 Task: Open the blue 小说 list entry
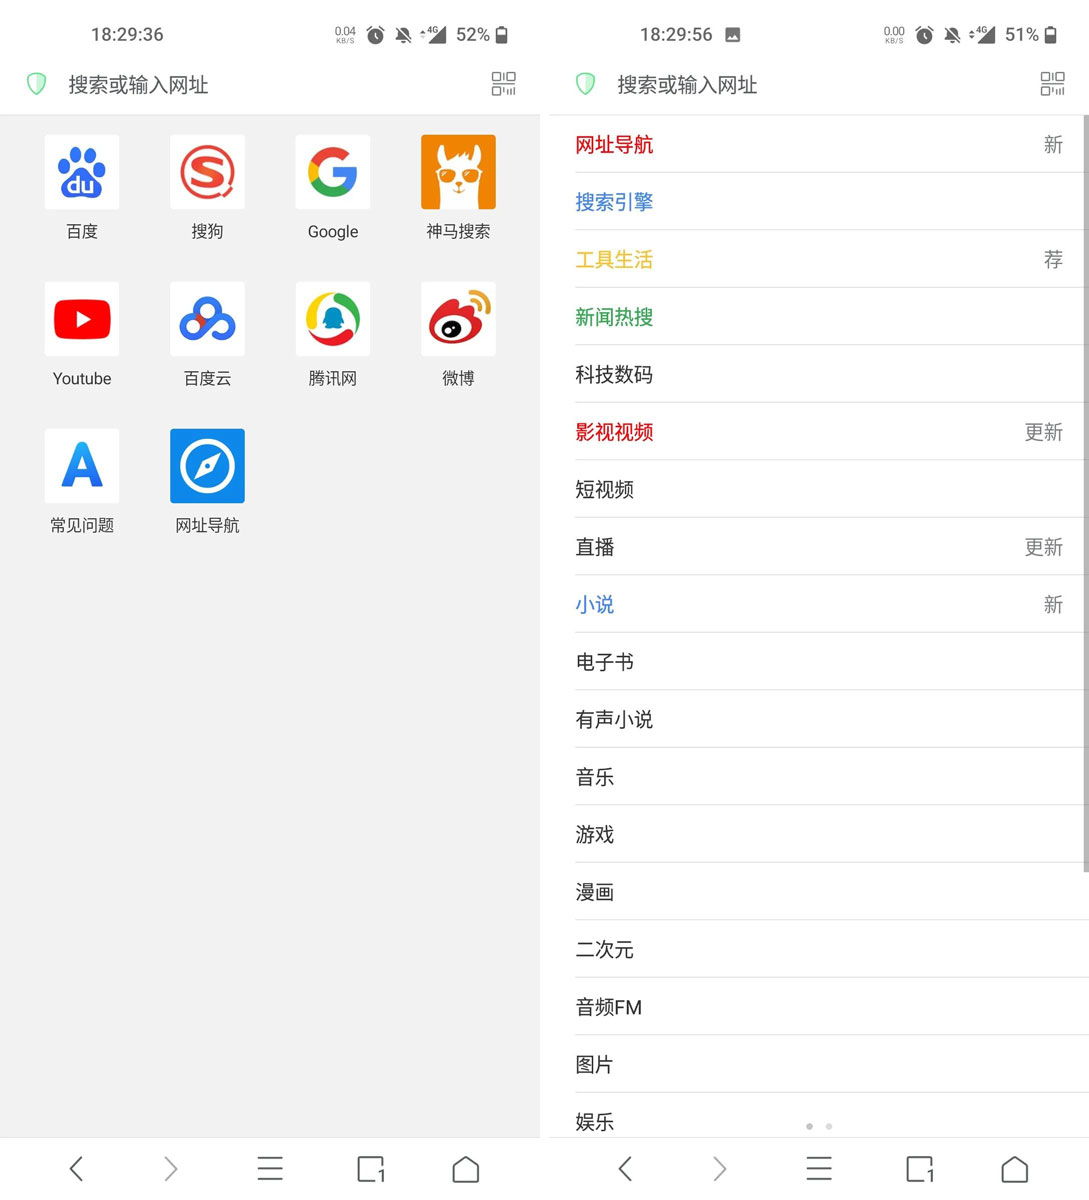[x=819, y=604]
